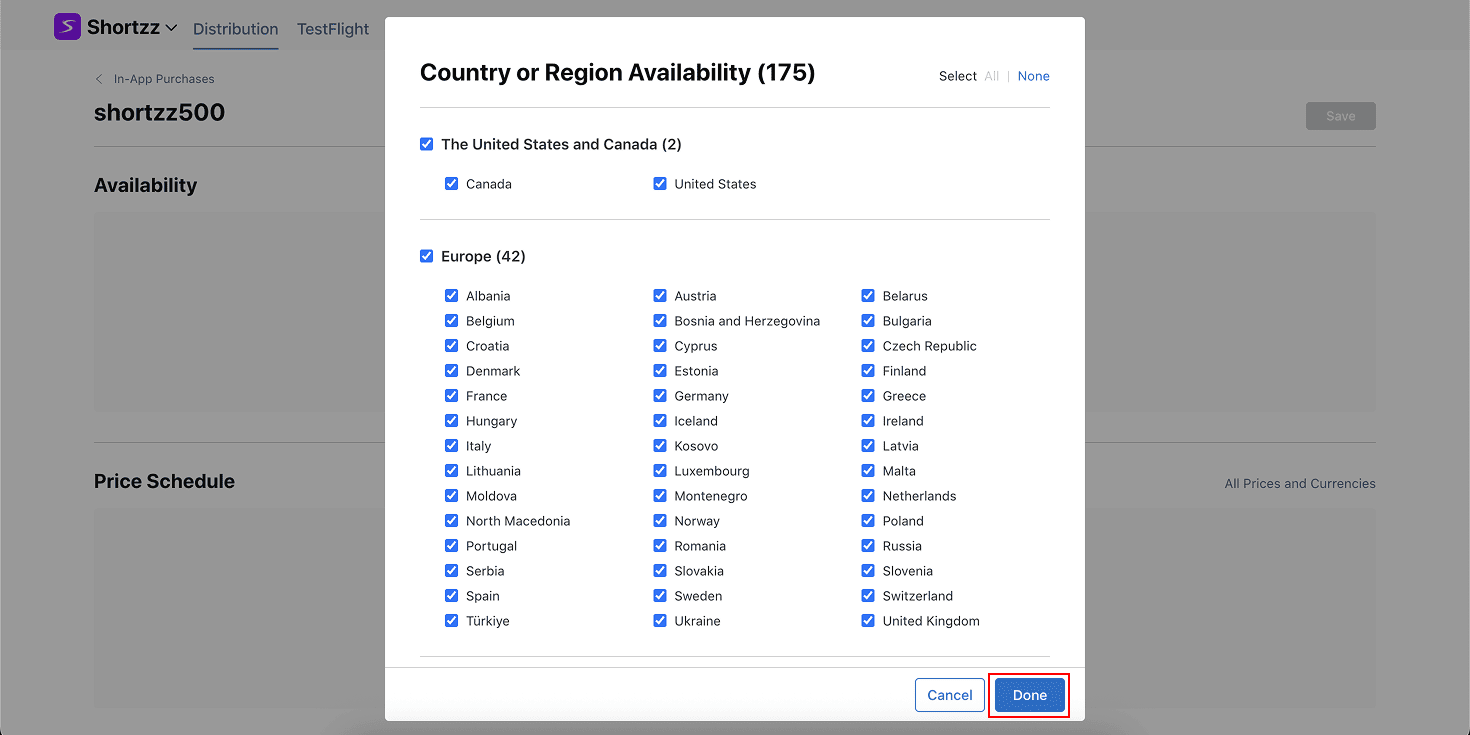Screen dimensions: 1470x735
Task: Uncheck the Europe region group
Action: tap(427, 256)
